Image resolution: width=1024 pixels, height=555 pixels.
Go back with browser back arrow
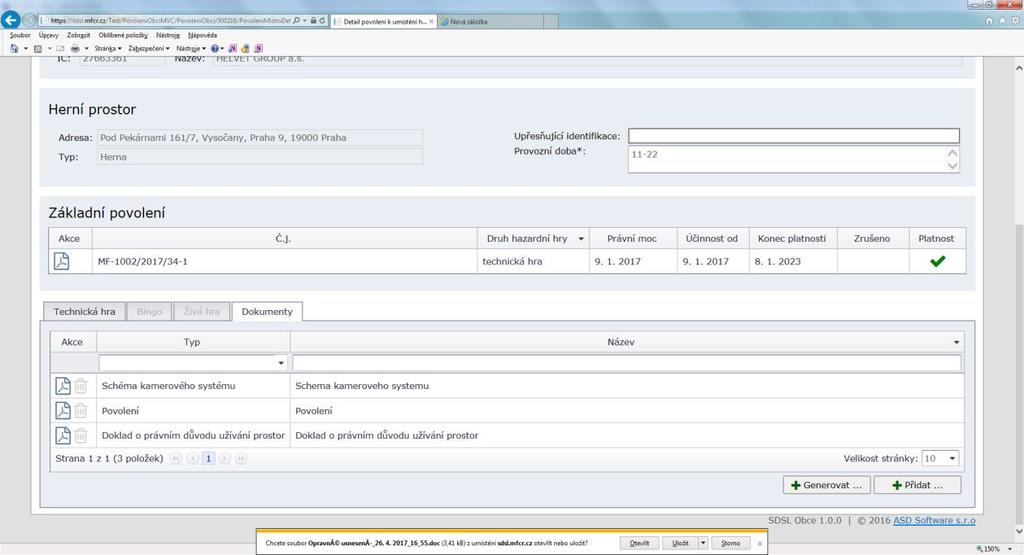pyautogui.click(x=10, y=20)
